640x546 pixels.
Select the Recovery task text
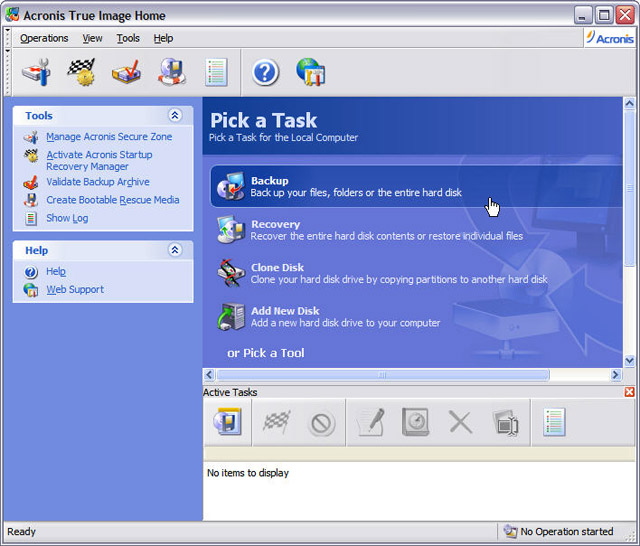pos(387,230)
